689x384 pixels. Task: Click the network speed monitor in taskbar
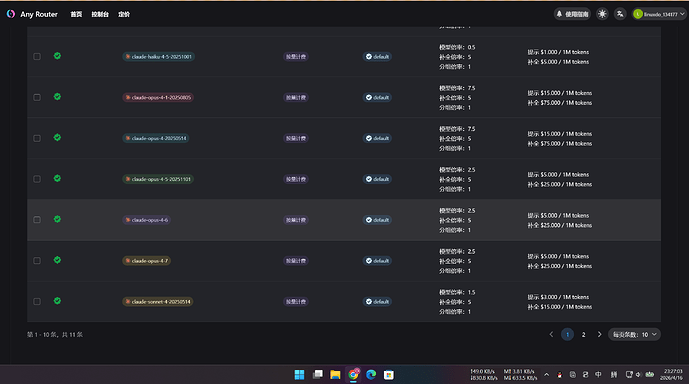504,375
